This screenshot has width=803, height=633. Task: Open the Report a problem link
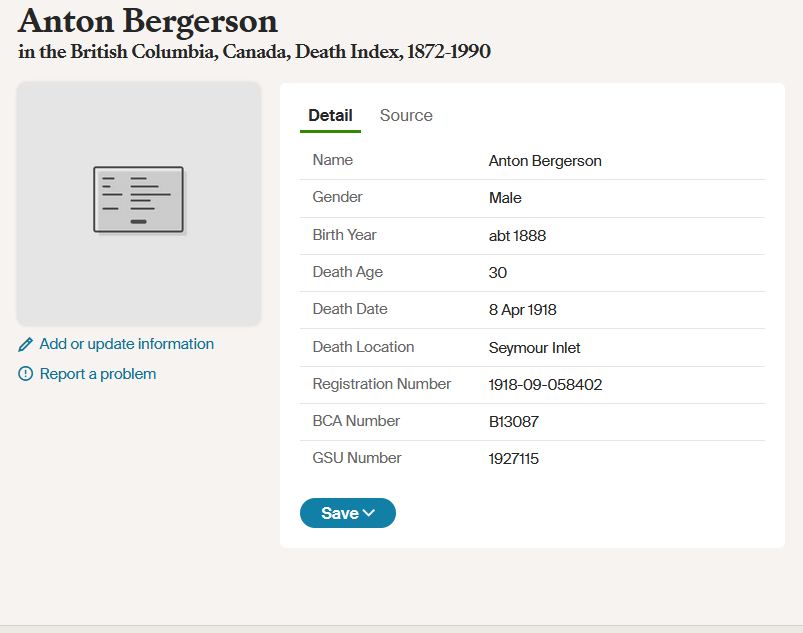click(x=98, y=374)
